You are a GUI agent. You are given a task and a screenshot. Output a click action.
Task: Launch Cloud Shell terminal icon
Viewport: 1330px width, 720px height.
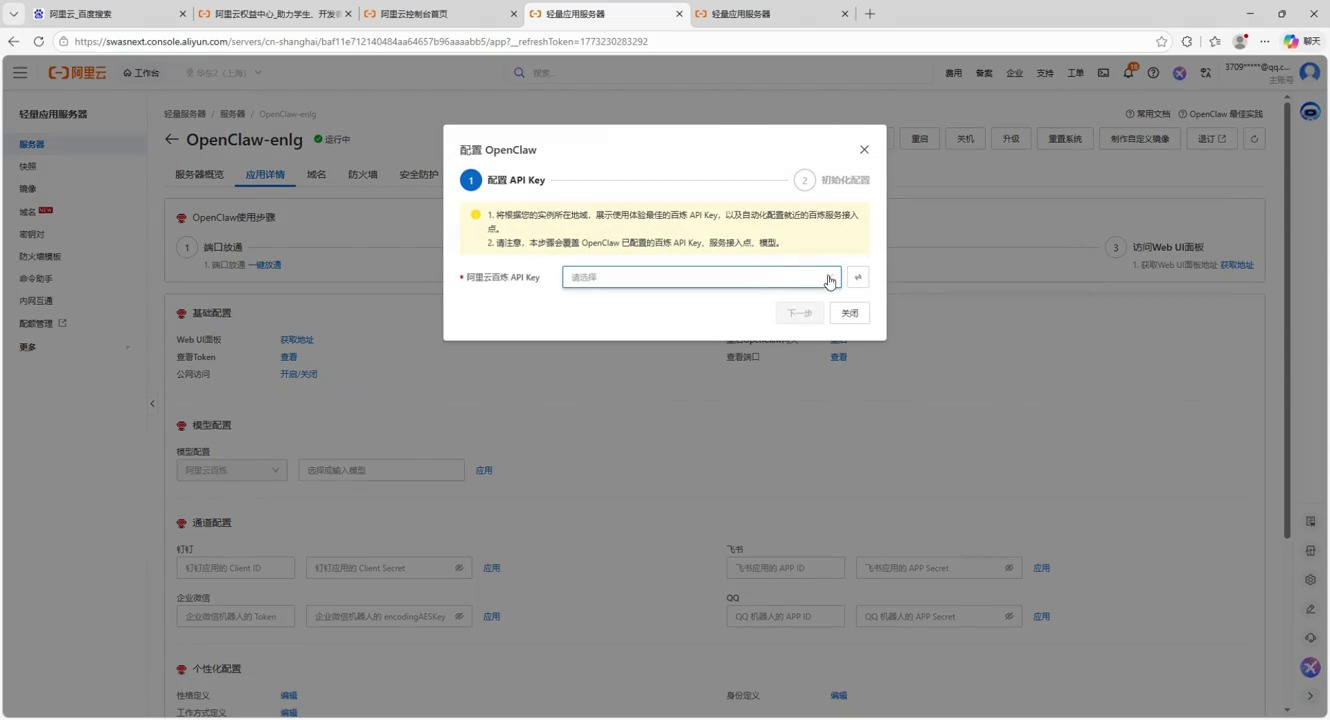1103,73
